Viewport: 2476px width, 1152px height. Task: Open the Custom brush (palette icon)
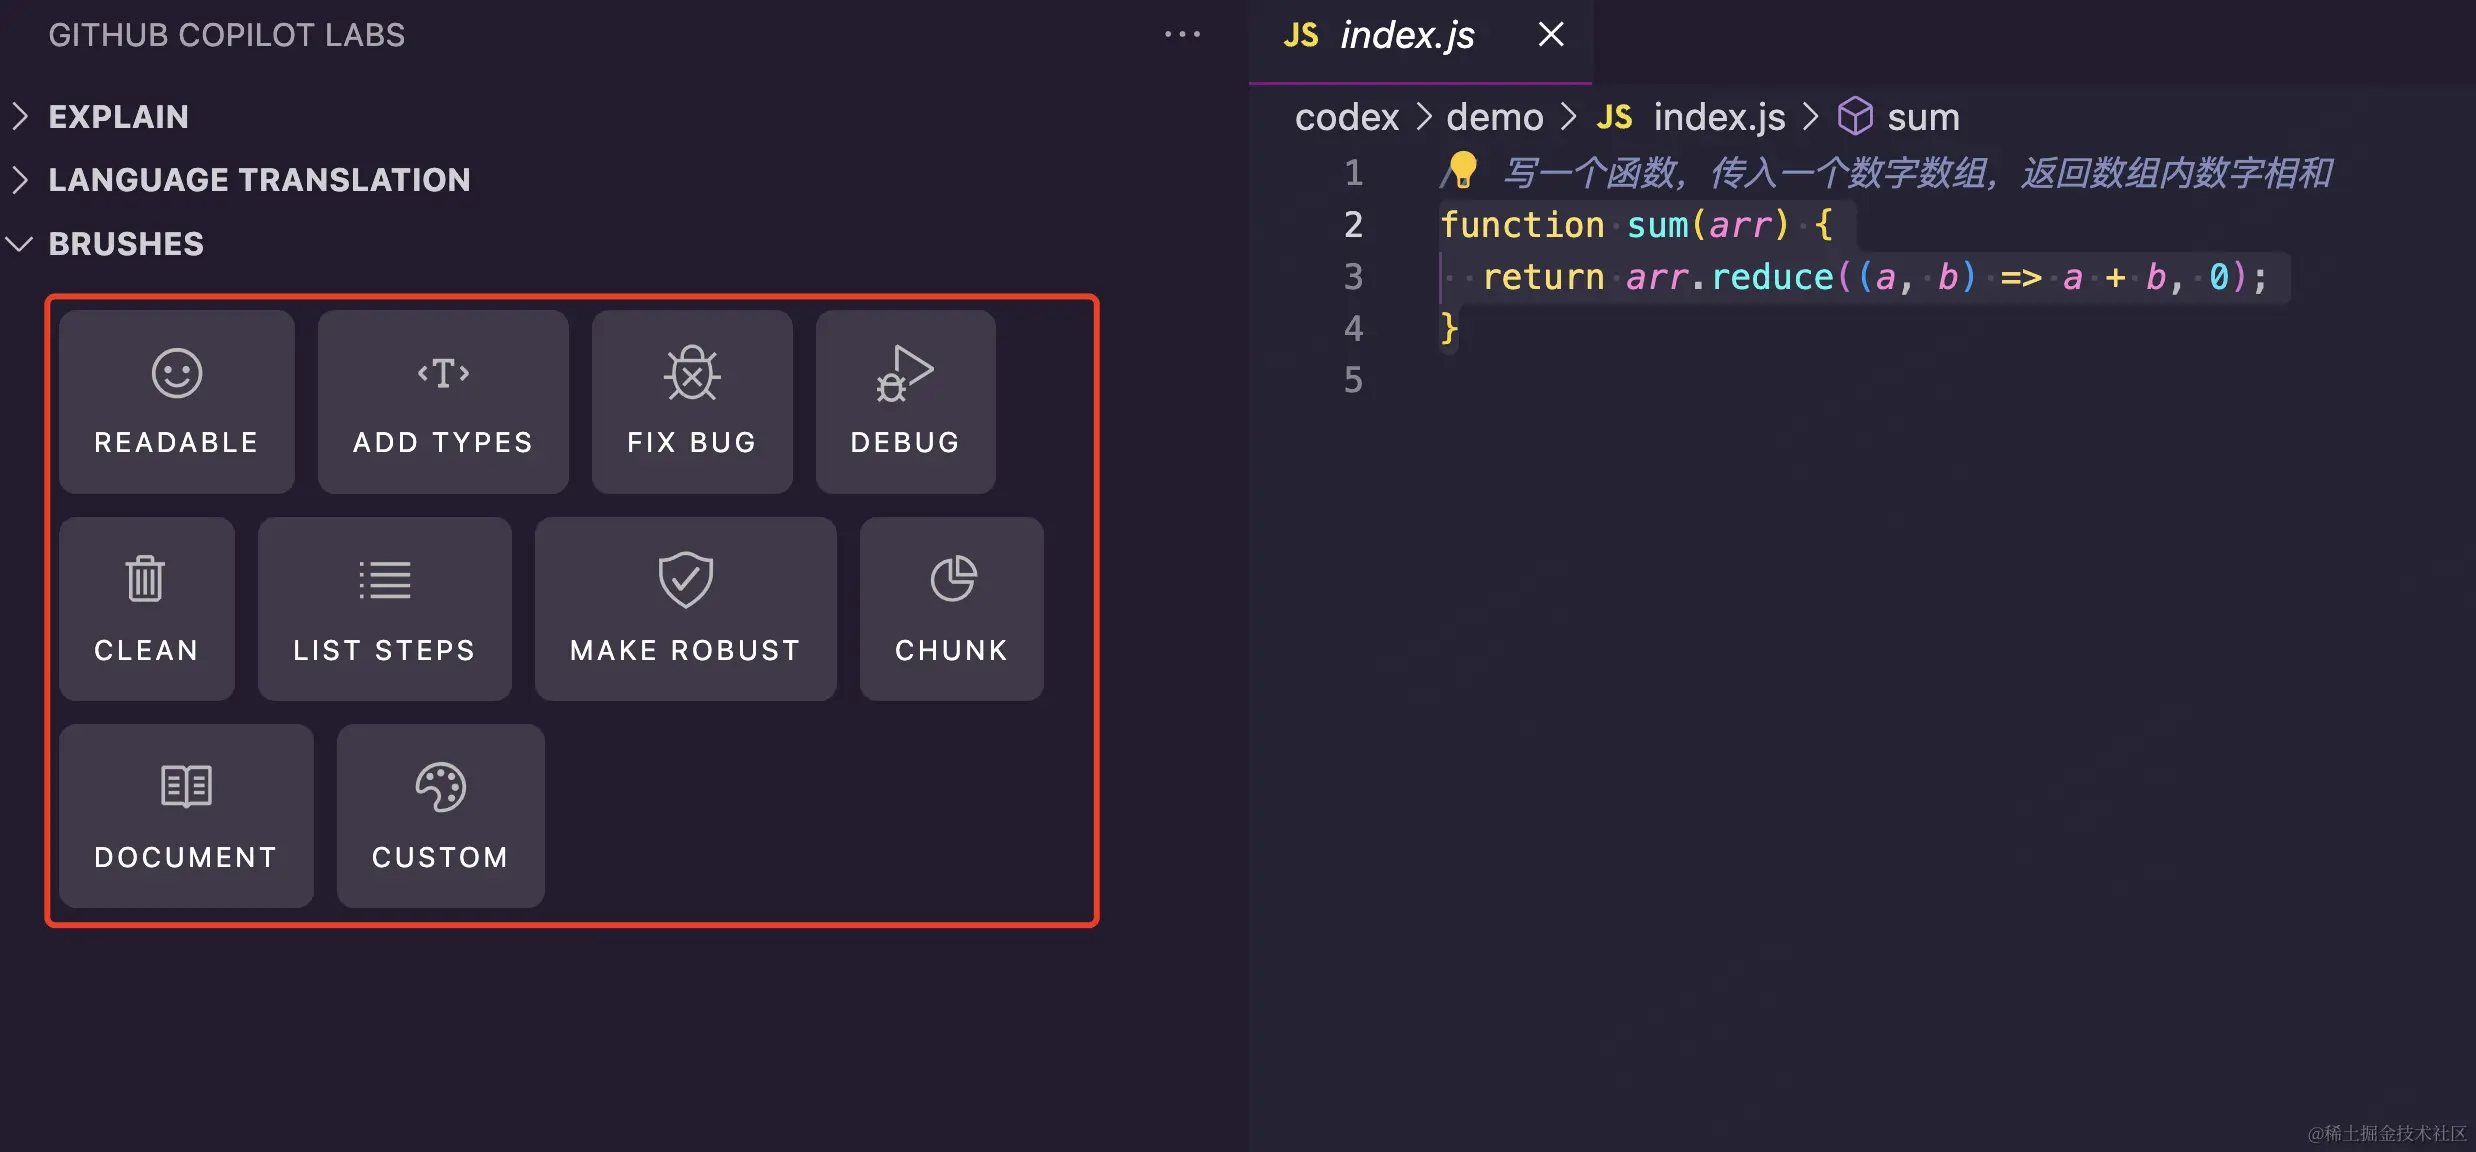coord(440,815)
